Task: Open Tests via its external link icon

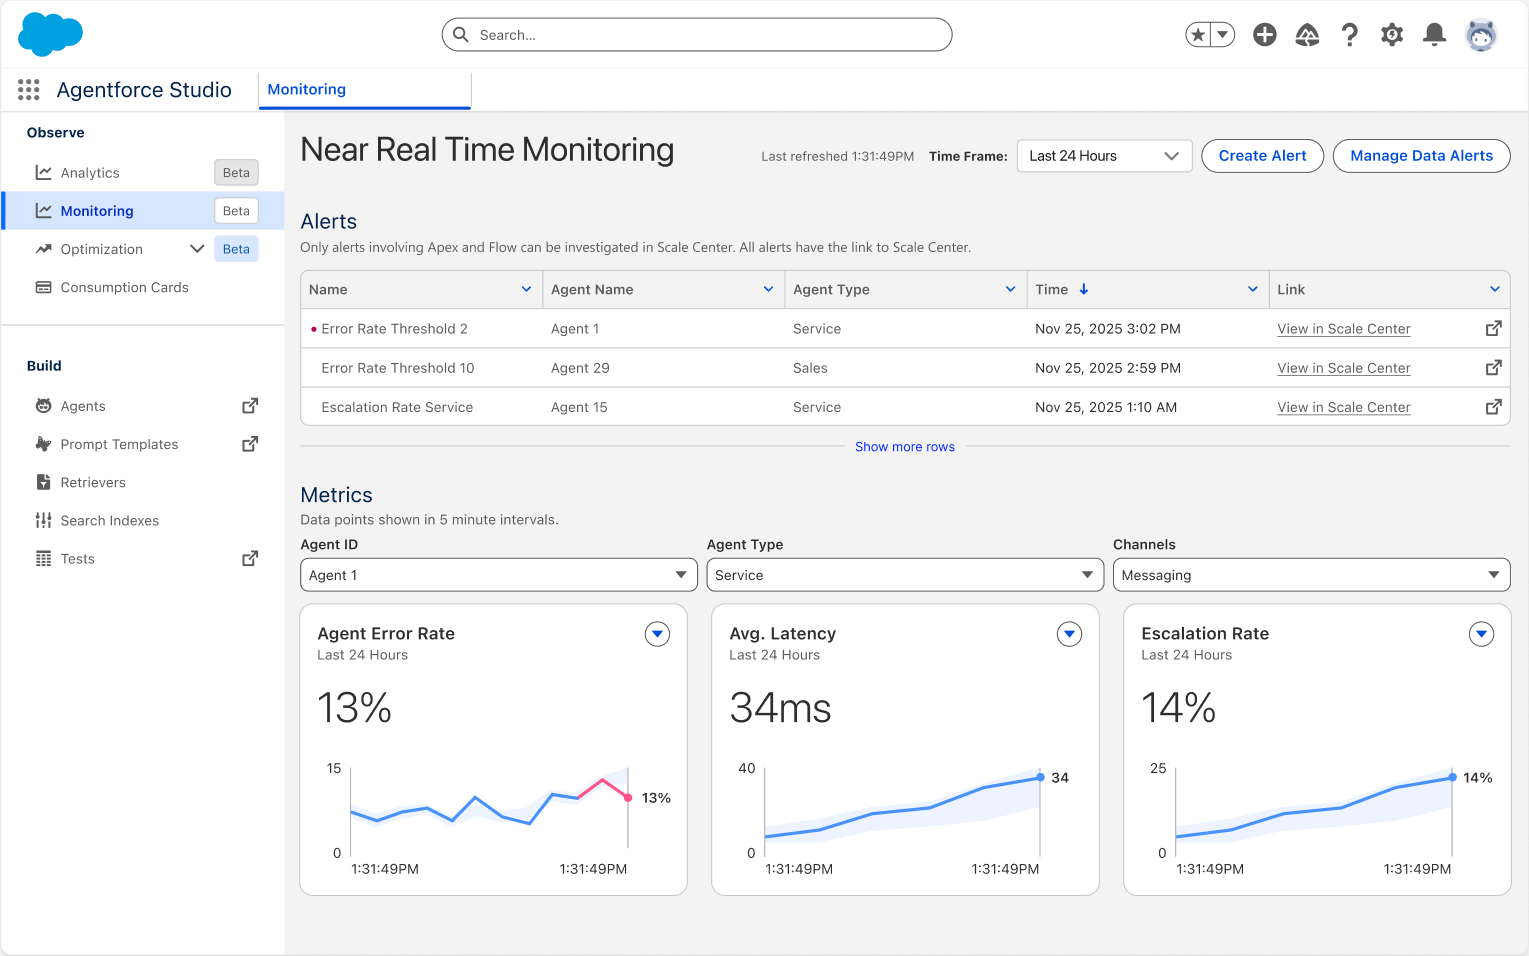Action: pos(249,558)
